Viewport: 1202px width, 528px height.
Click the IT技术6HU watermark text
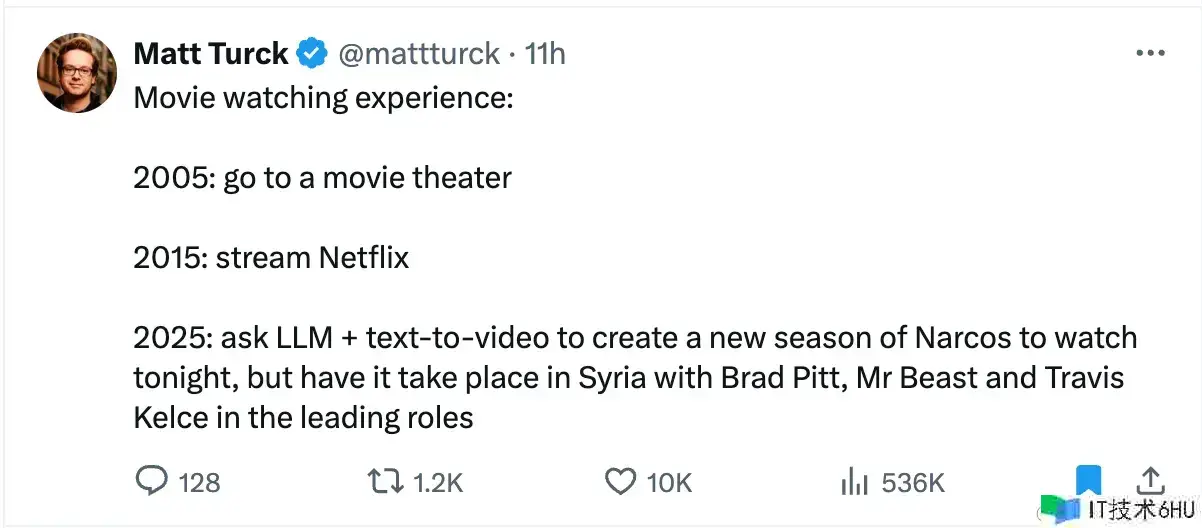point(1140,509)
